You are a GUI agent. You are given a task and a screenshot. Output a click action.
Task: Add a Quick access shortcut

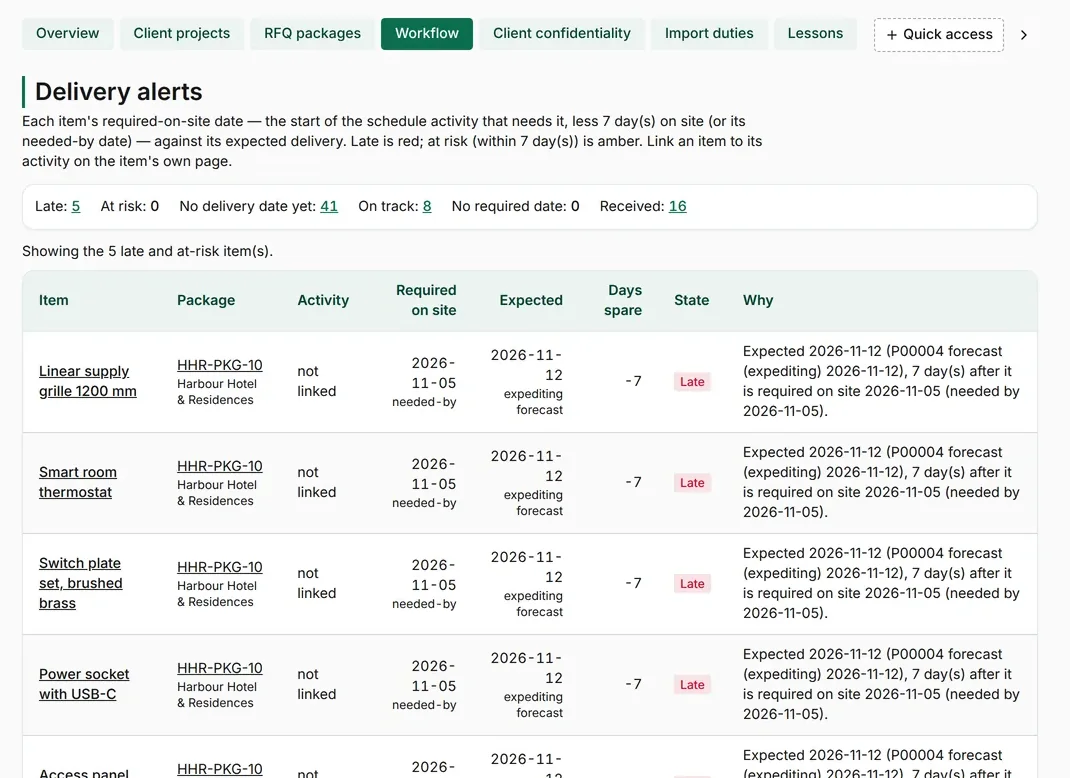click(939, 35)
